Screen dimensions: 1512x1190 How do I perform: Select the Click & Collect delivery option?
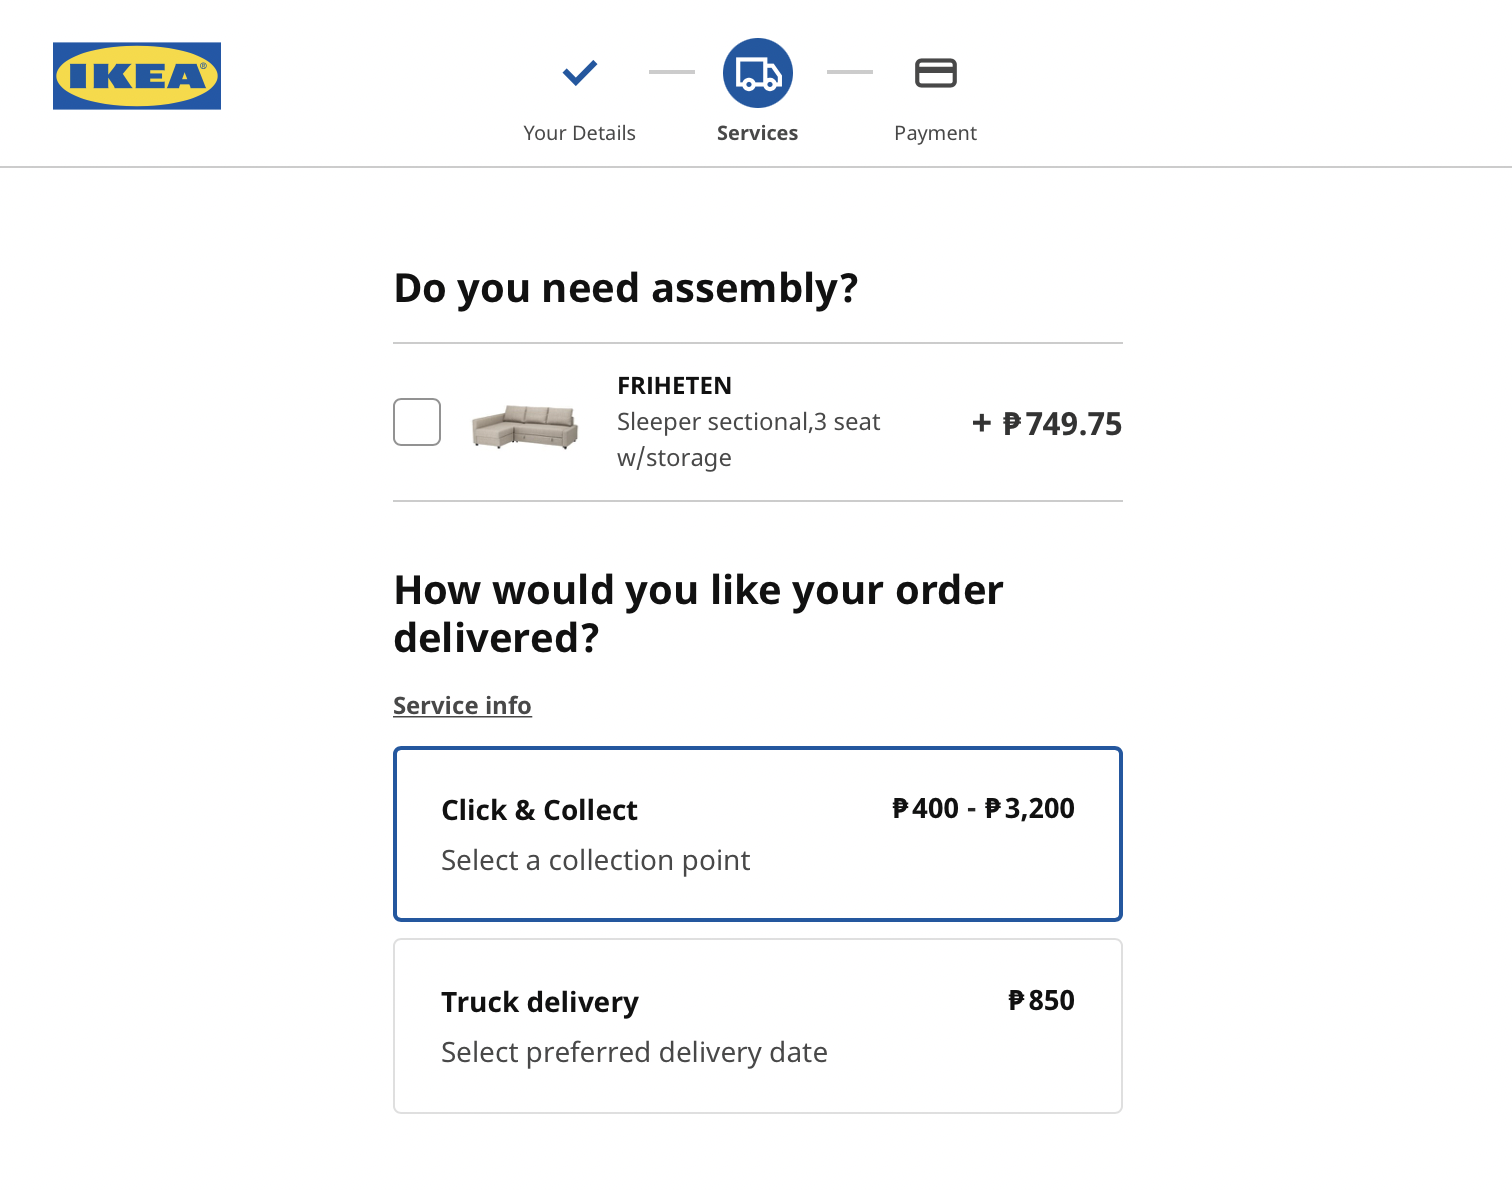point(757,833)
